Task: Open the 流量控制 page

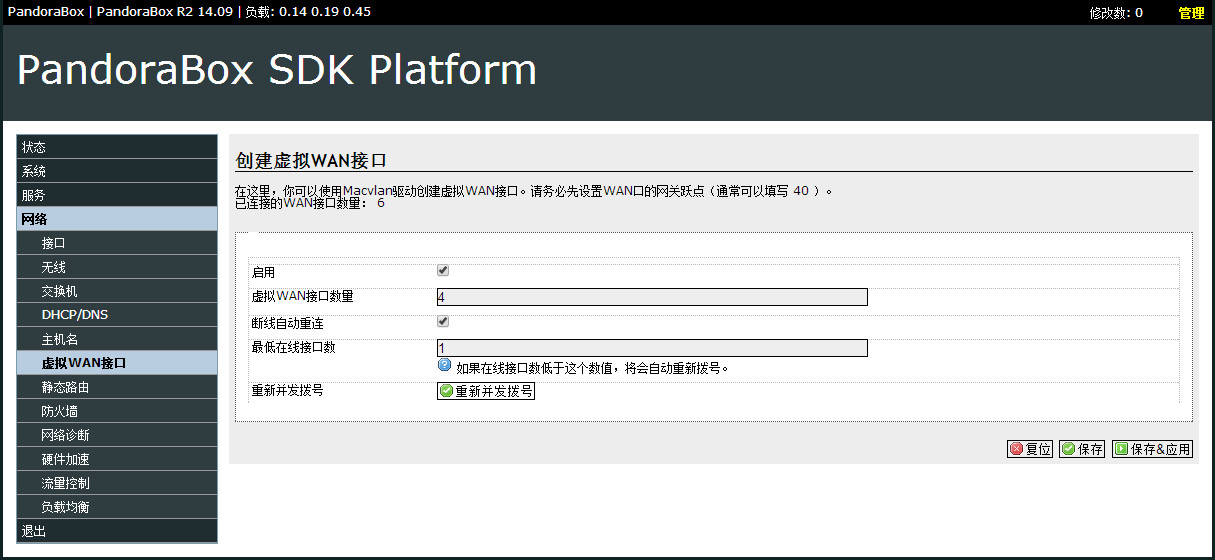Action: tap(117, 483)
